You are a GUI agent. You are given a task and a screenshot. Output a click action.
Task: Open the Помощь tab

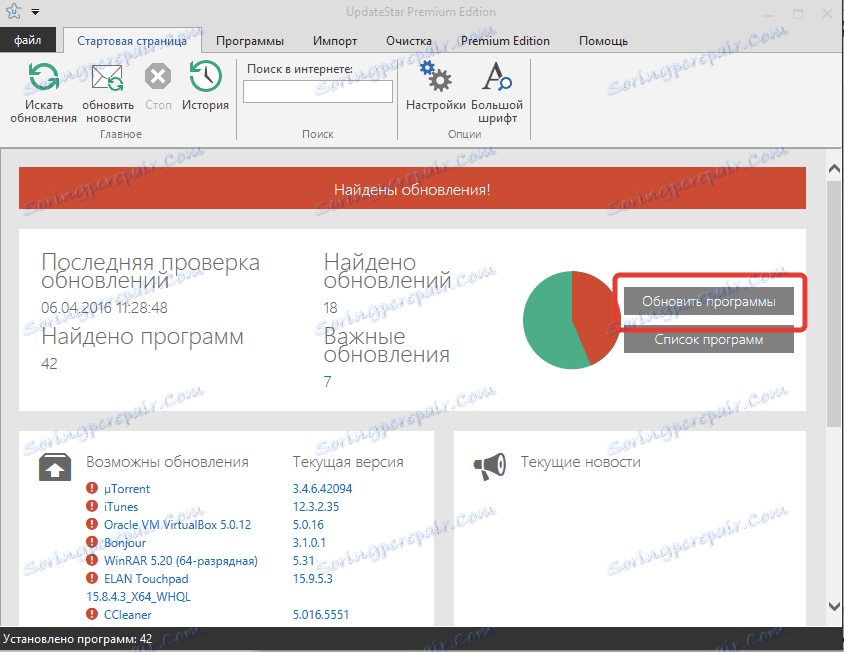click(x=603, y=41)
